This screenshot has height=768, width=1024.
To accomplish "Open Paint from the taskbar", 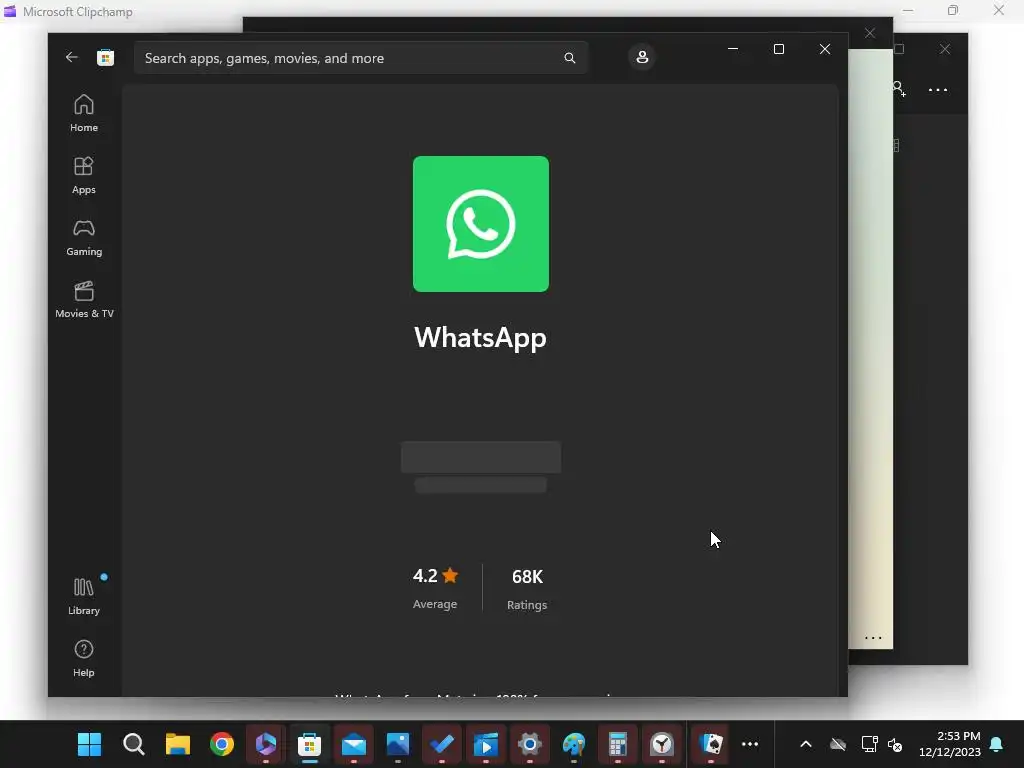I will click(x=574, y=744).
